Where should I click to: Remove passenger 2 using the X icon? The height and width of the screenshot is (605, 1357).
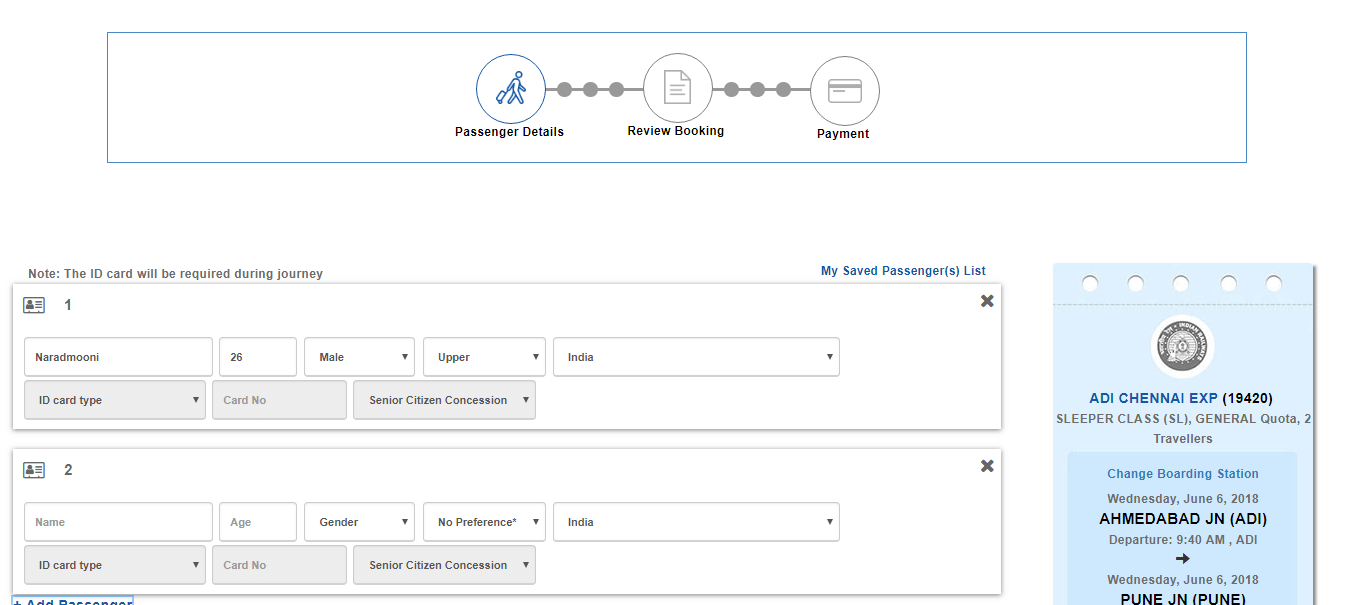(987, 465)
